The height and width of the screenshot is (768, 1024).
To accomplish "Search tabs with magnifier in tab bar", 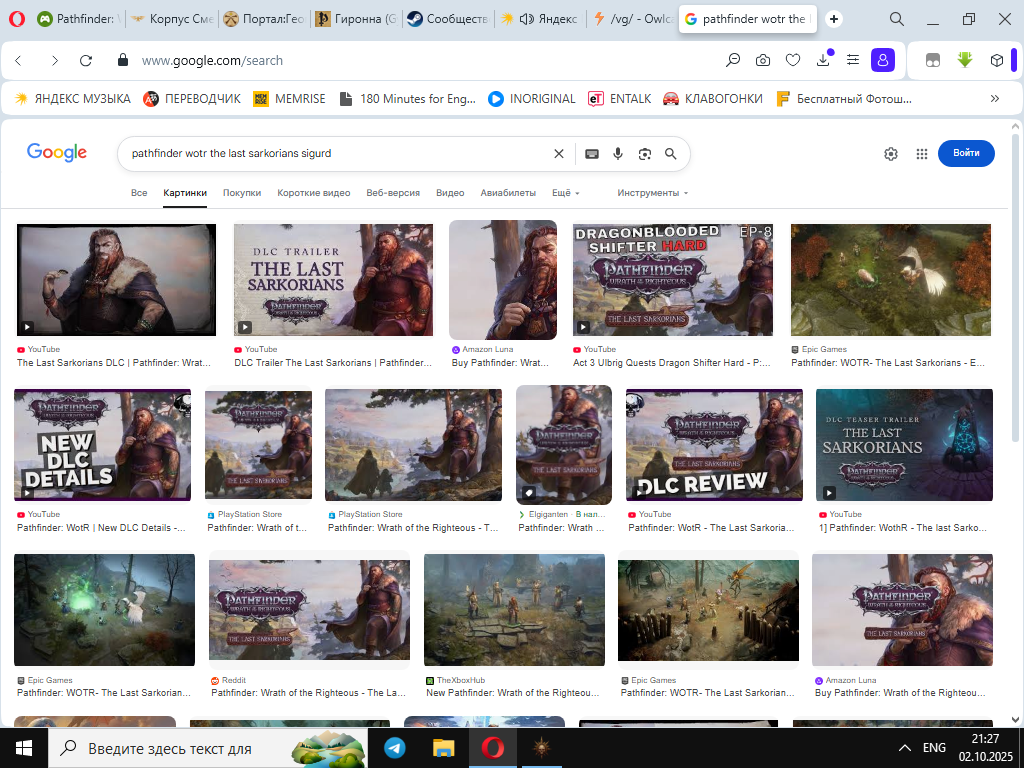I will tap(897, 19).
